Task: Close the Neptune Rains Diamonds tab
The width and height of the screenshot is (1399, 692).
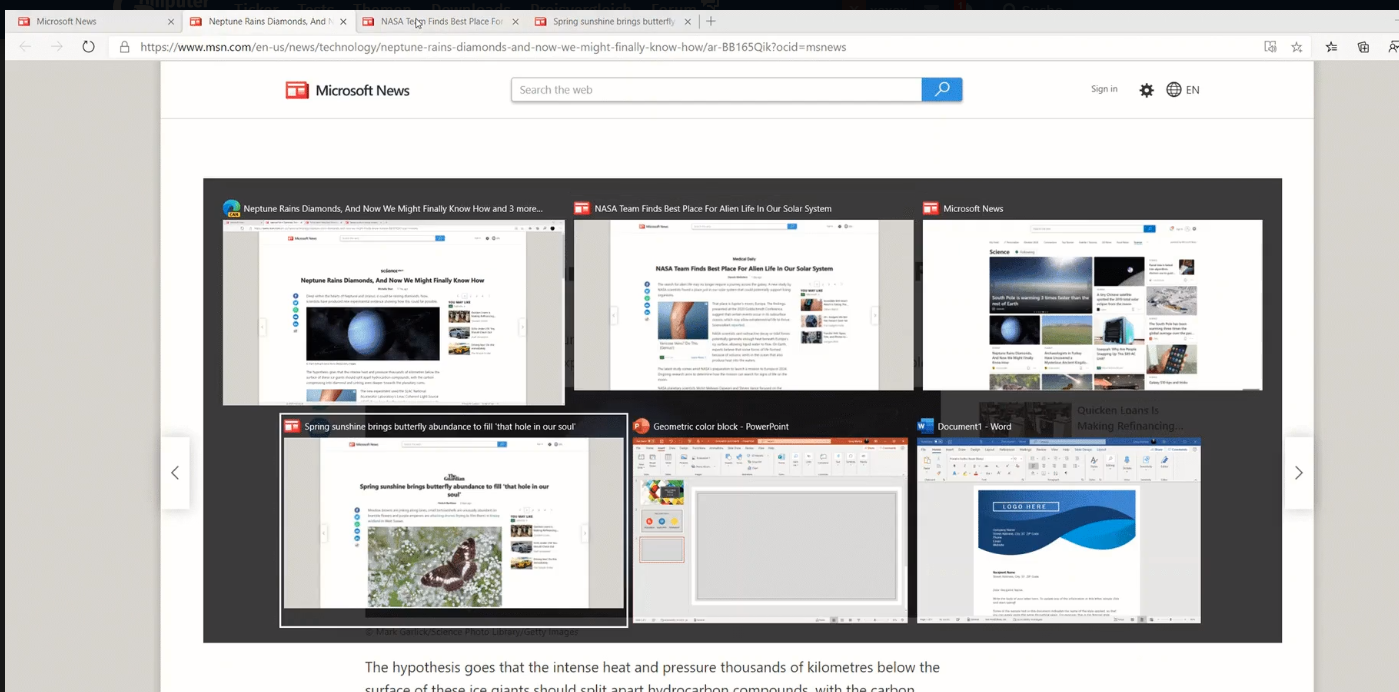Action: (x=343, y=21)
